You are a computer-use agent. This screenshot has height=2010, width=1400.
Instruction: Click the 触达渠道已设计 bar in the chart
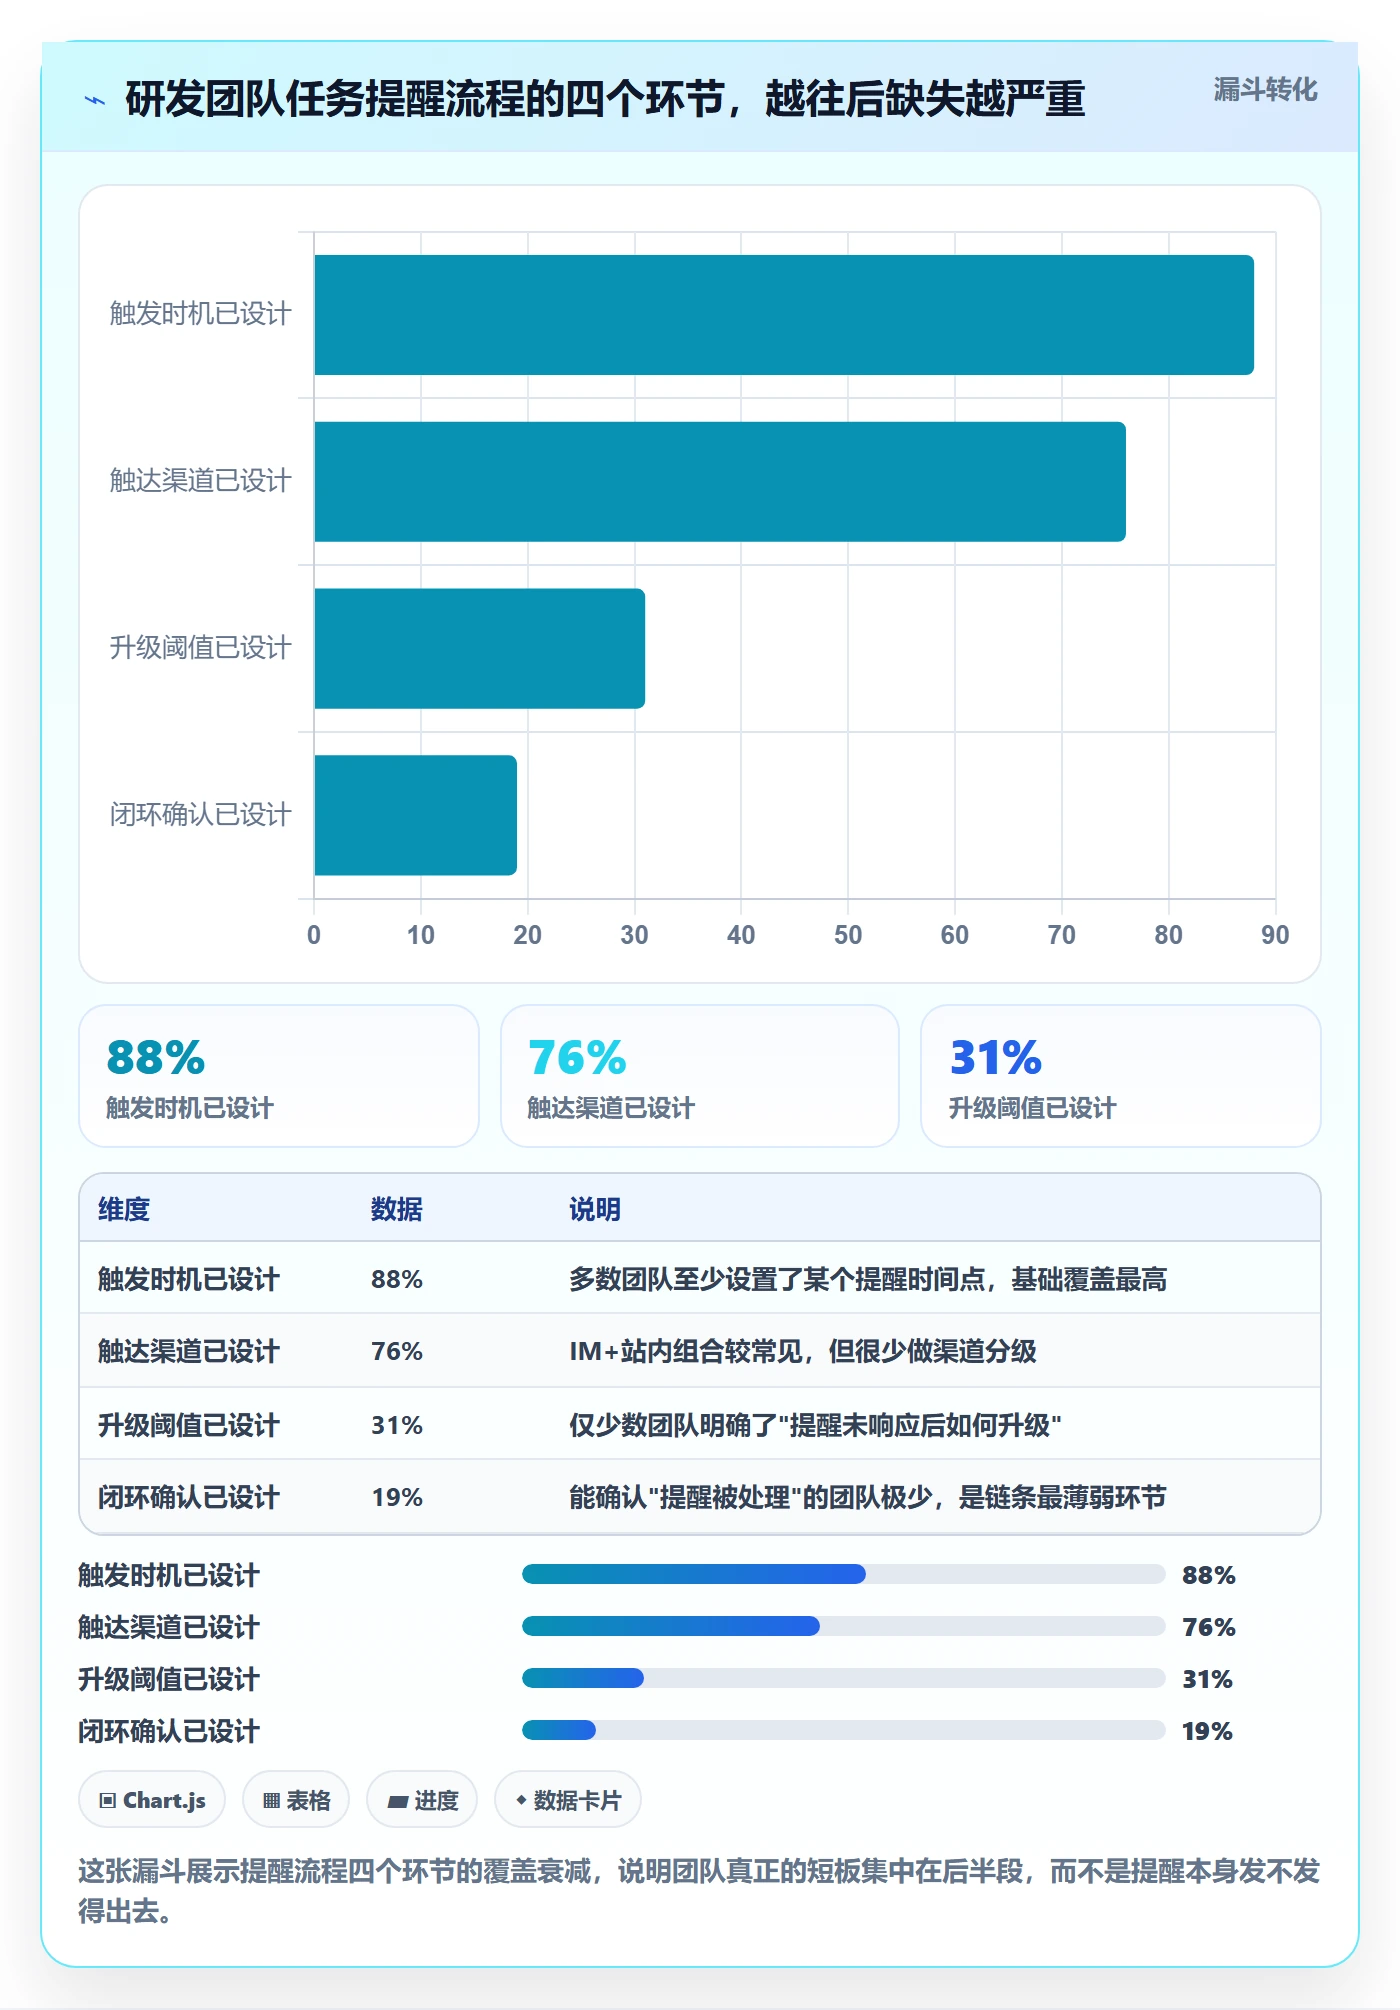[x=720, y=482]
